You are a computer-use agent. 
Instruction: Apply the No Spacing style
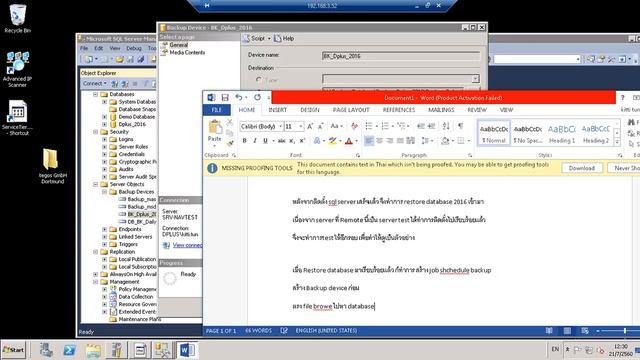point(528,133)
